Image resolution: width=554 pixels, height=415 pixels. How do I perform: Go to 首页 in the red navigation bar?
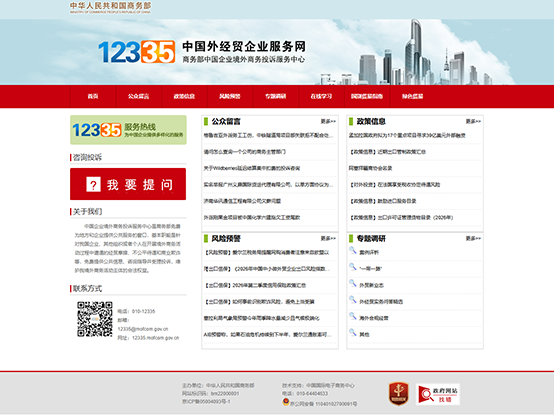pos(93,96)
